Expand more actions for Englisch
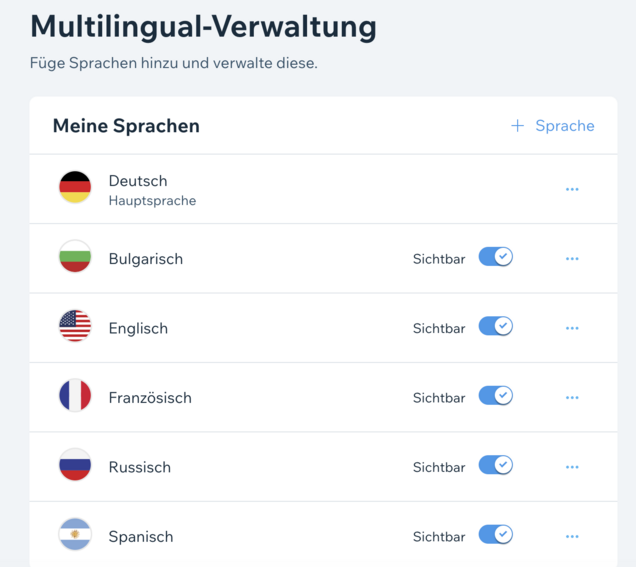 pos(572,328)
